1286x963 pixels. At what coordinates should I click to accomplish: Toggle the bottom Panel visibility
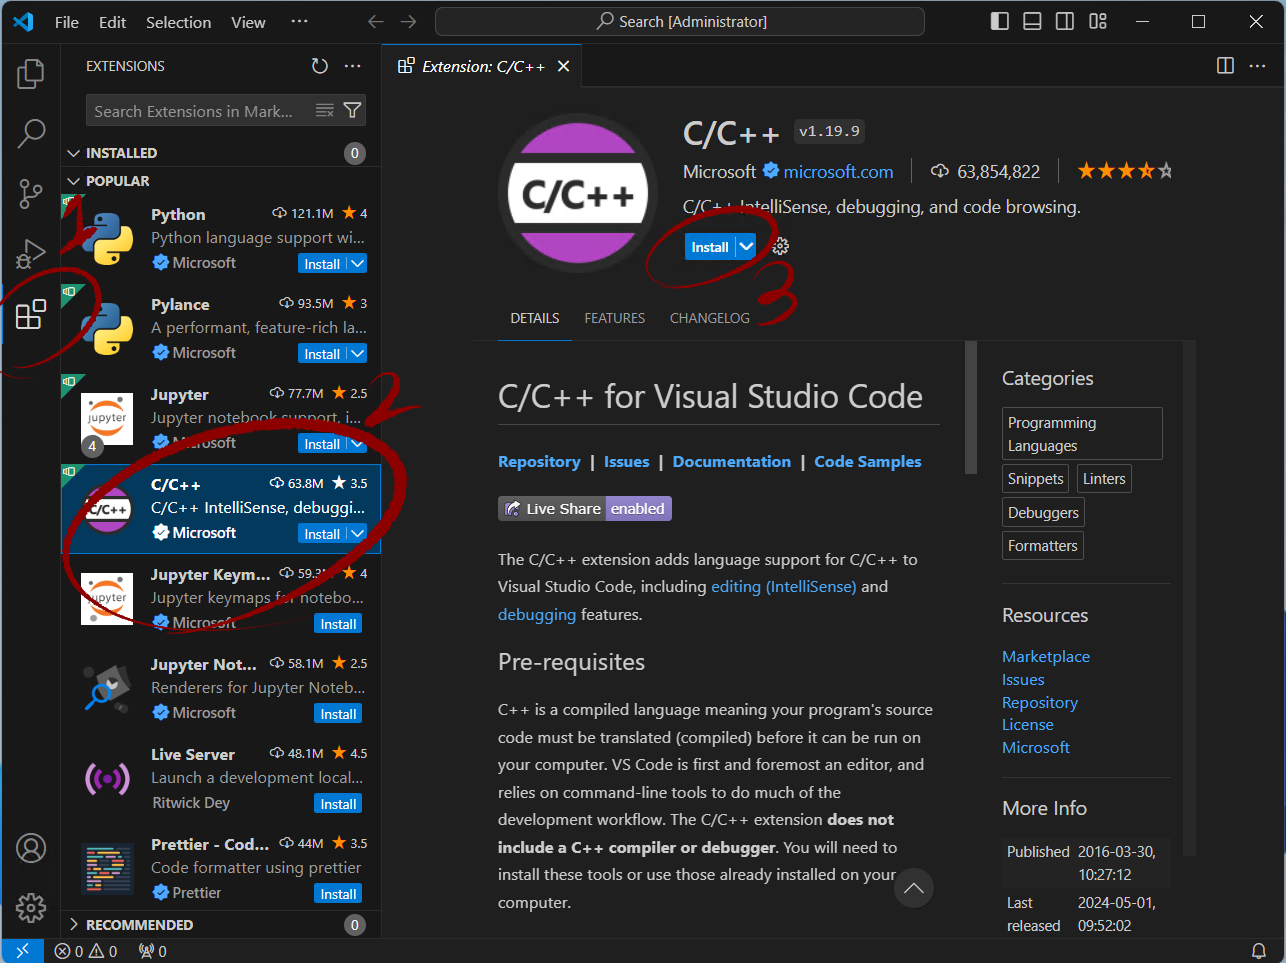click(1031, 20)
